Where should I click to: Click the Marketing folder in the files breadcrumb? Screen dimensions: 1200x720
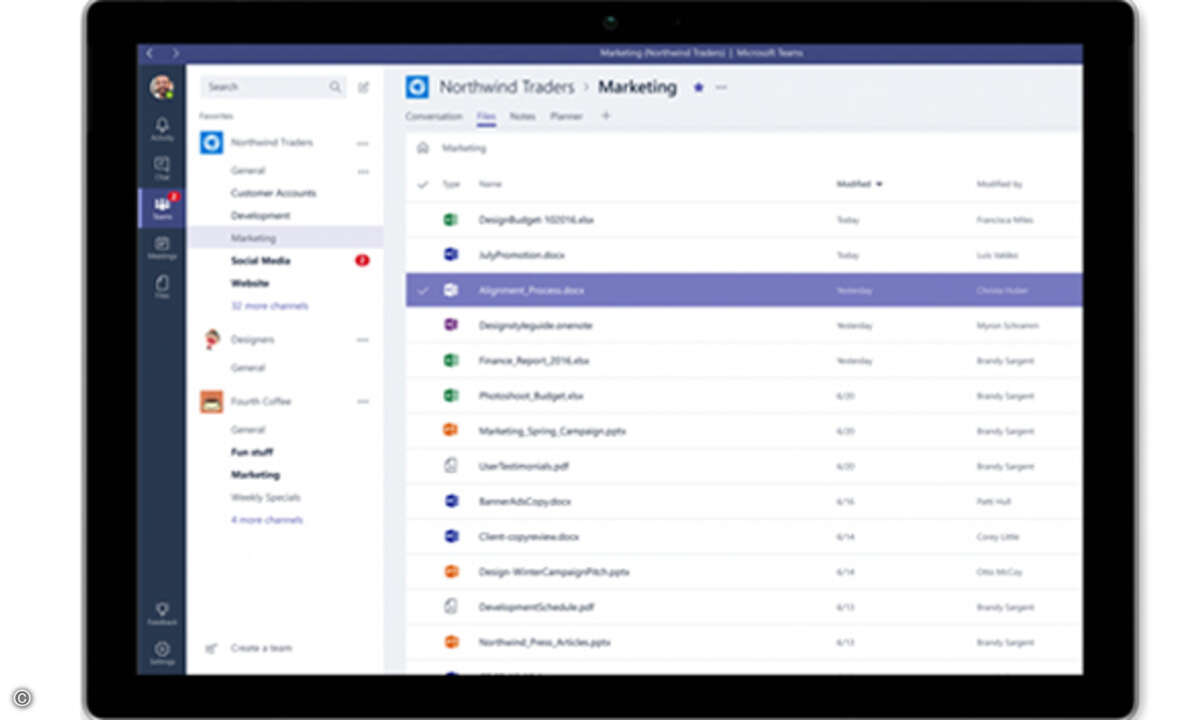[464, 148]
